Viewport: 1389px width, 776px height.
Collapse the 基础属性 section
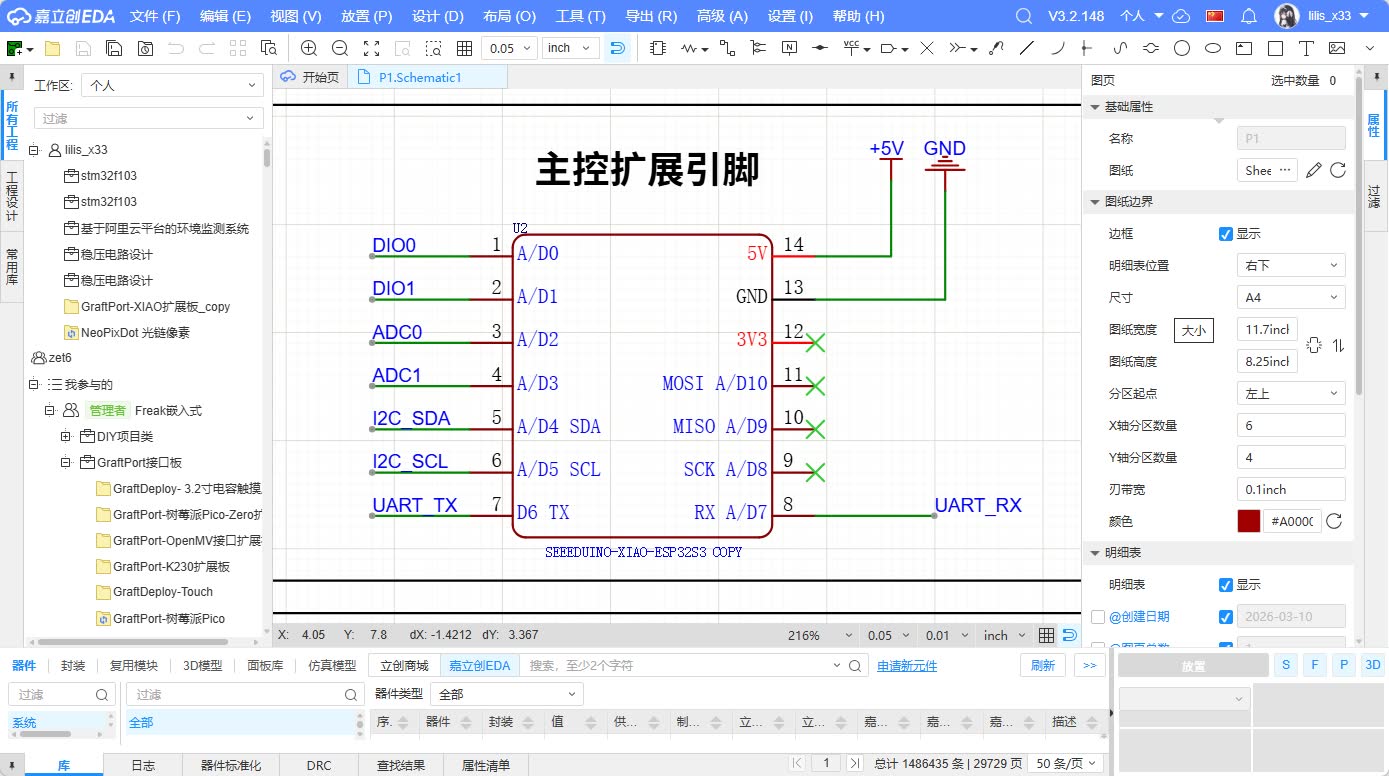pyautogui.click(x=1095, y=107)
